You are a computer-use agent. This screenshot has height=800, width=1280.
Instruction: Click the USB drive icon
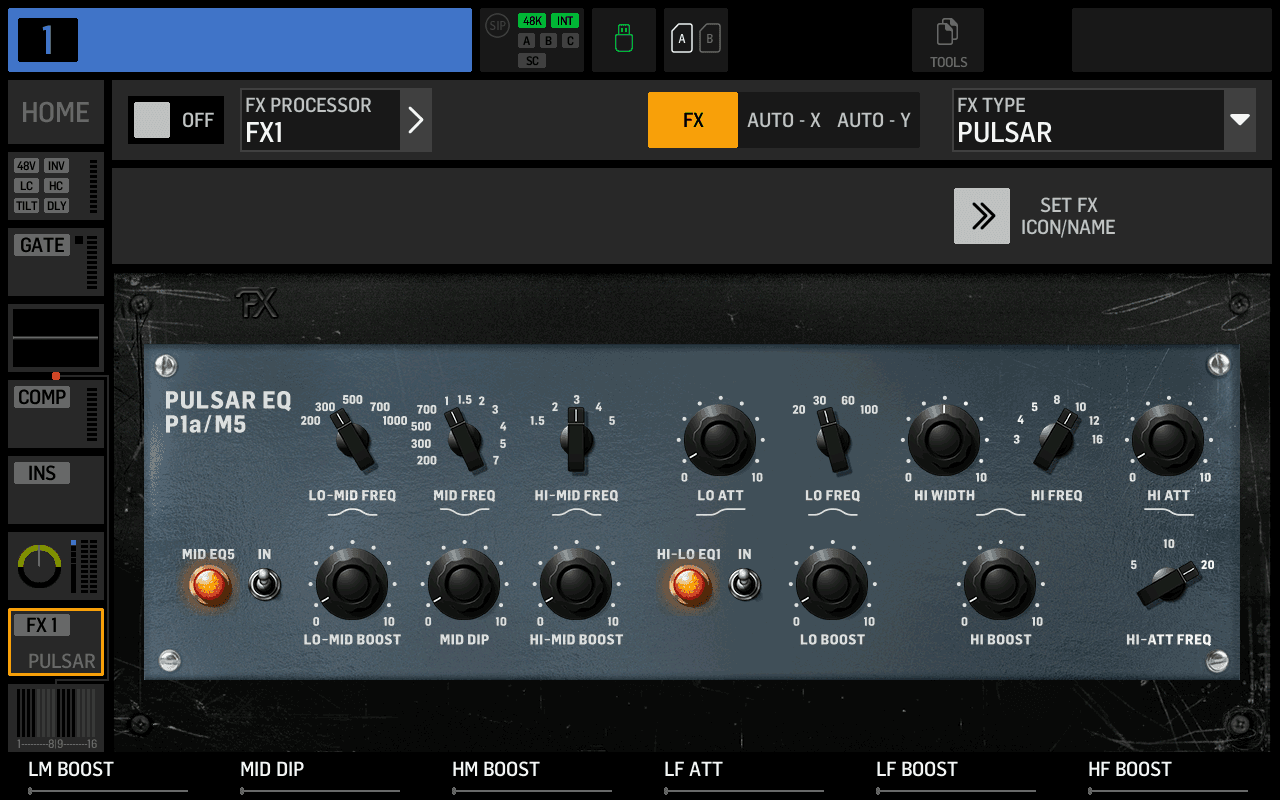(624, 39)
